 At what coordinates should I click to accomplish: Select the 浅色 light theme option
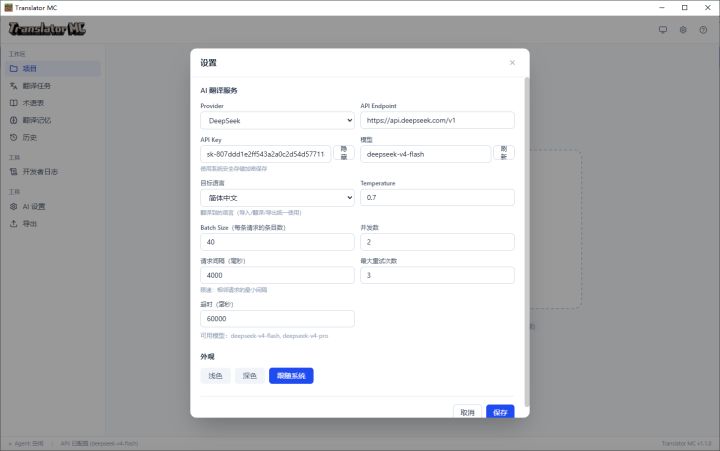point(215,376)
